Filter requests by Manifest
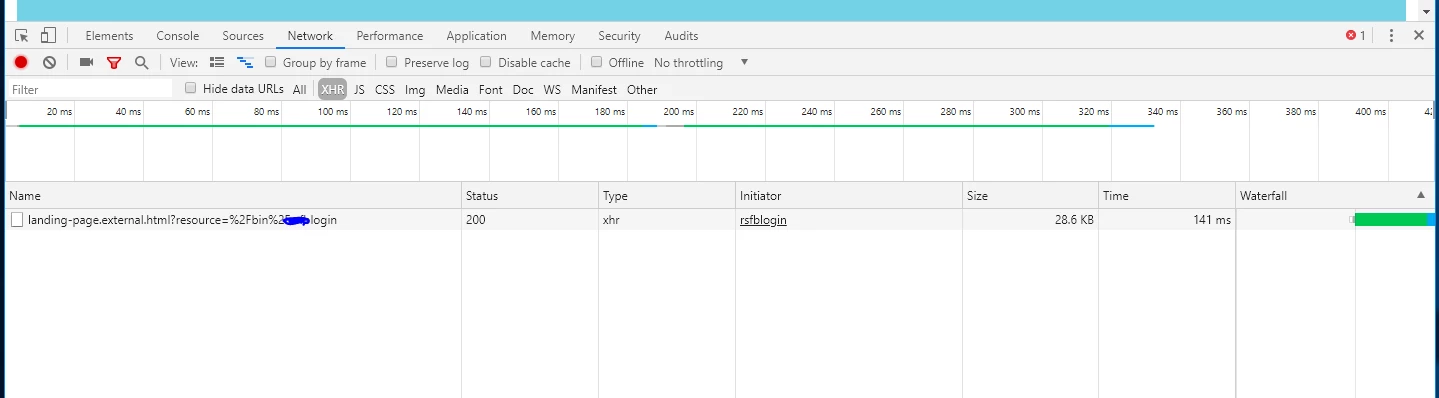Screen dimensions: 1439x398 (x=594, y=89)
